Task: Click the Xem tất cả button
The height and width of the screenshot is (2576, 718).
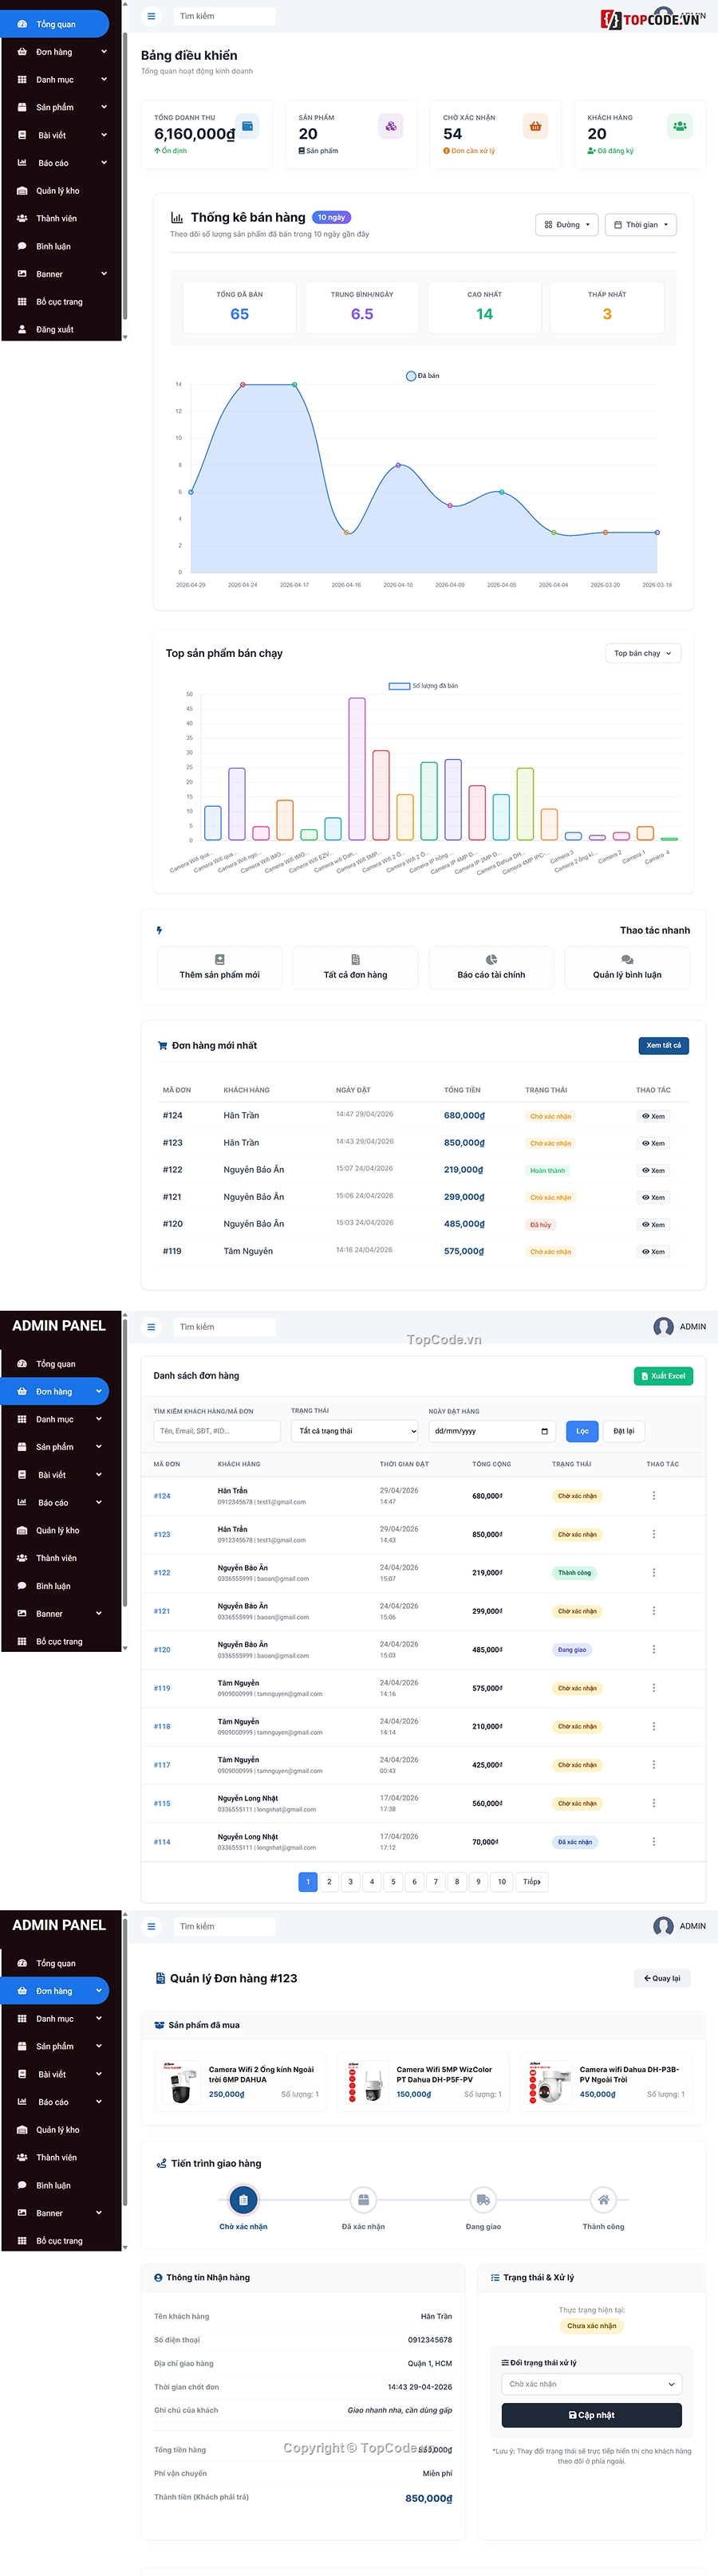Action: [664, 1045]
